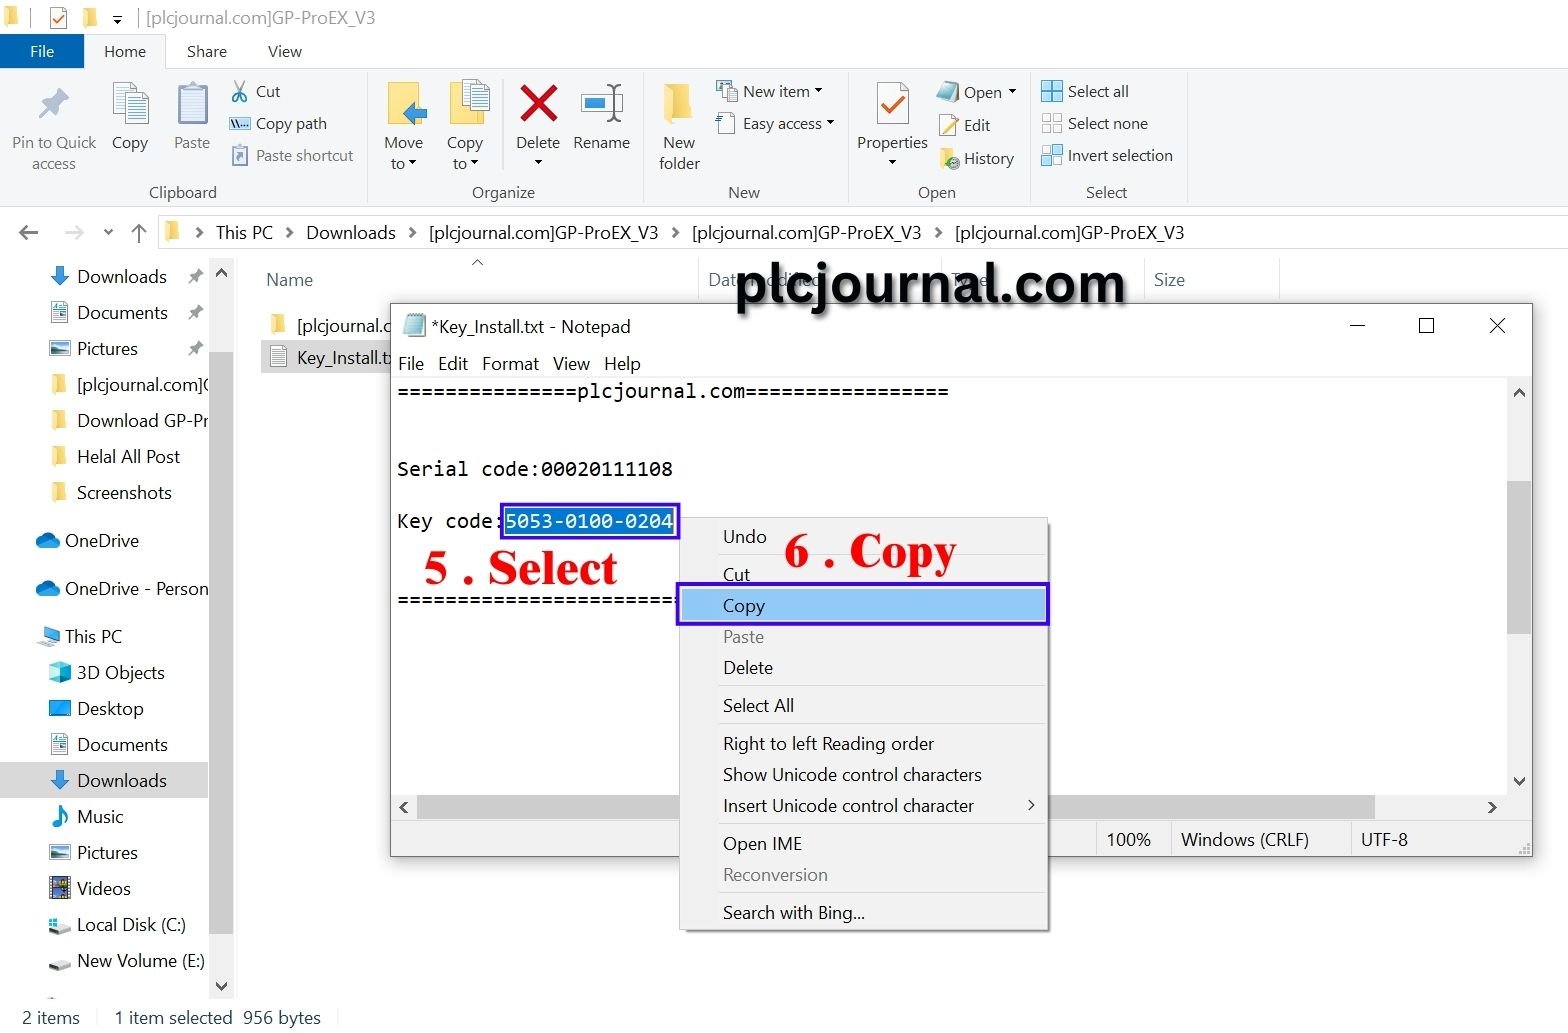Open Notepad's Format menu

point(510,363)
